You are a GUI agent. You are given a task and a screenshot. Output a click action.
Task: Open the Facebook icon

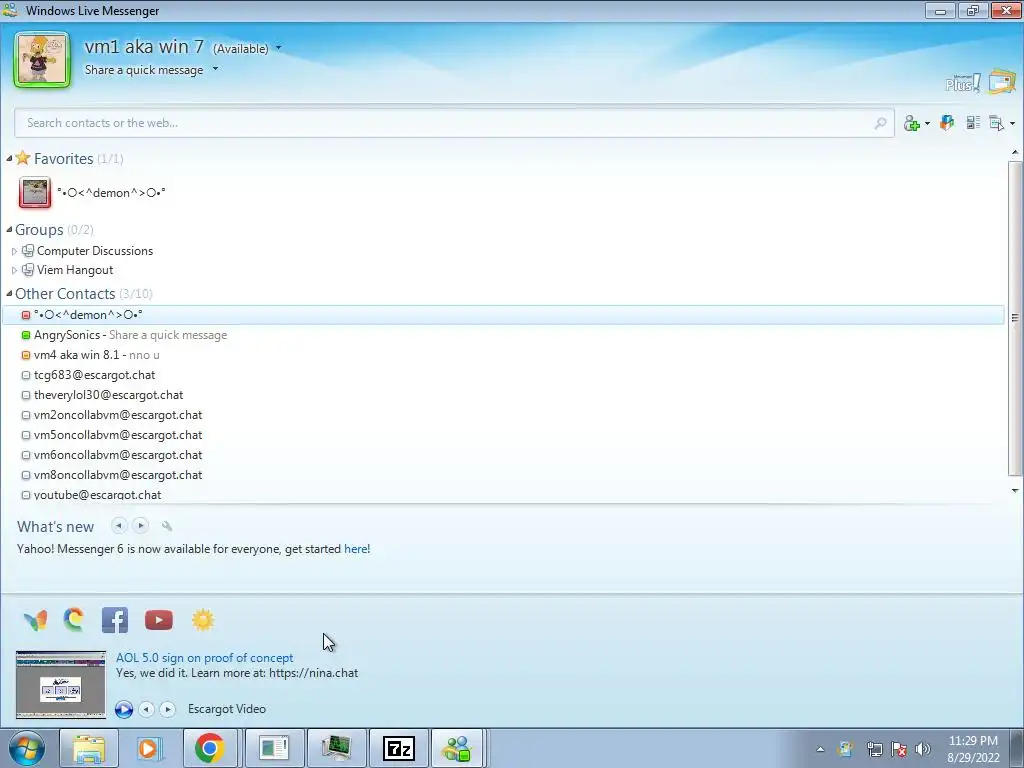click(115, 620)
